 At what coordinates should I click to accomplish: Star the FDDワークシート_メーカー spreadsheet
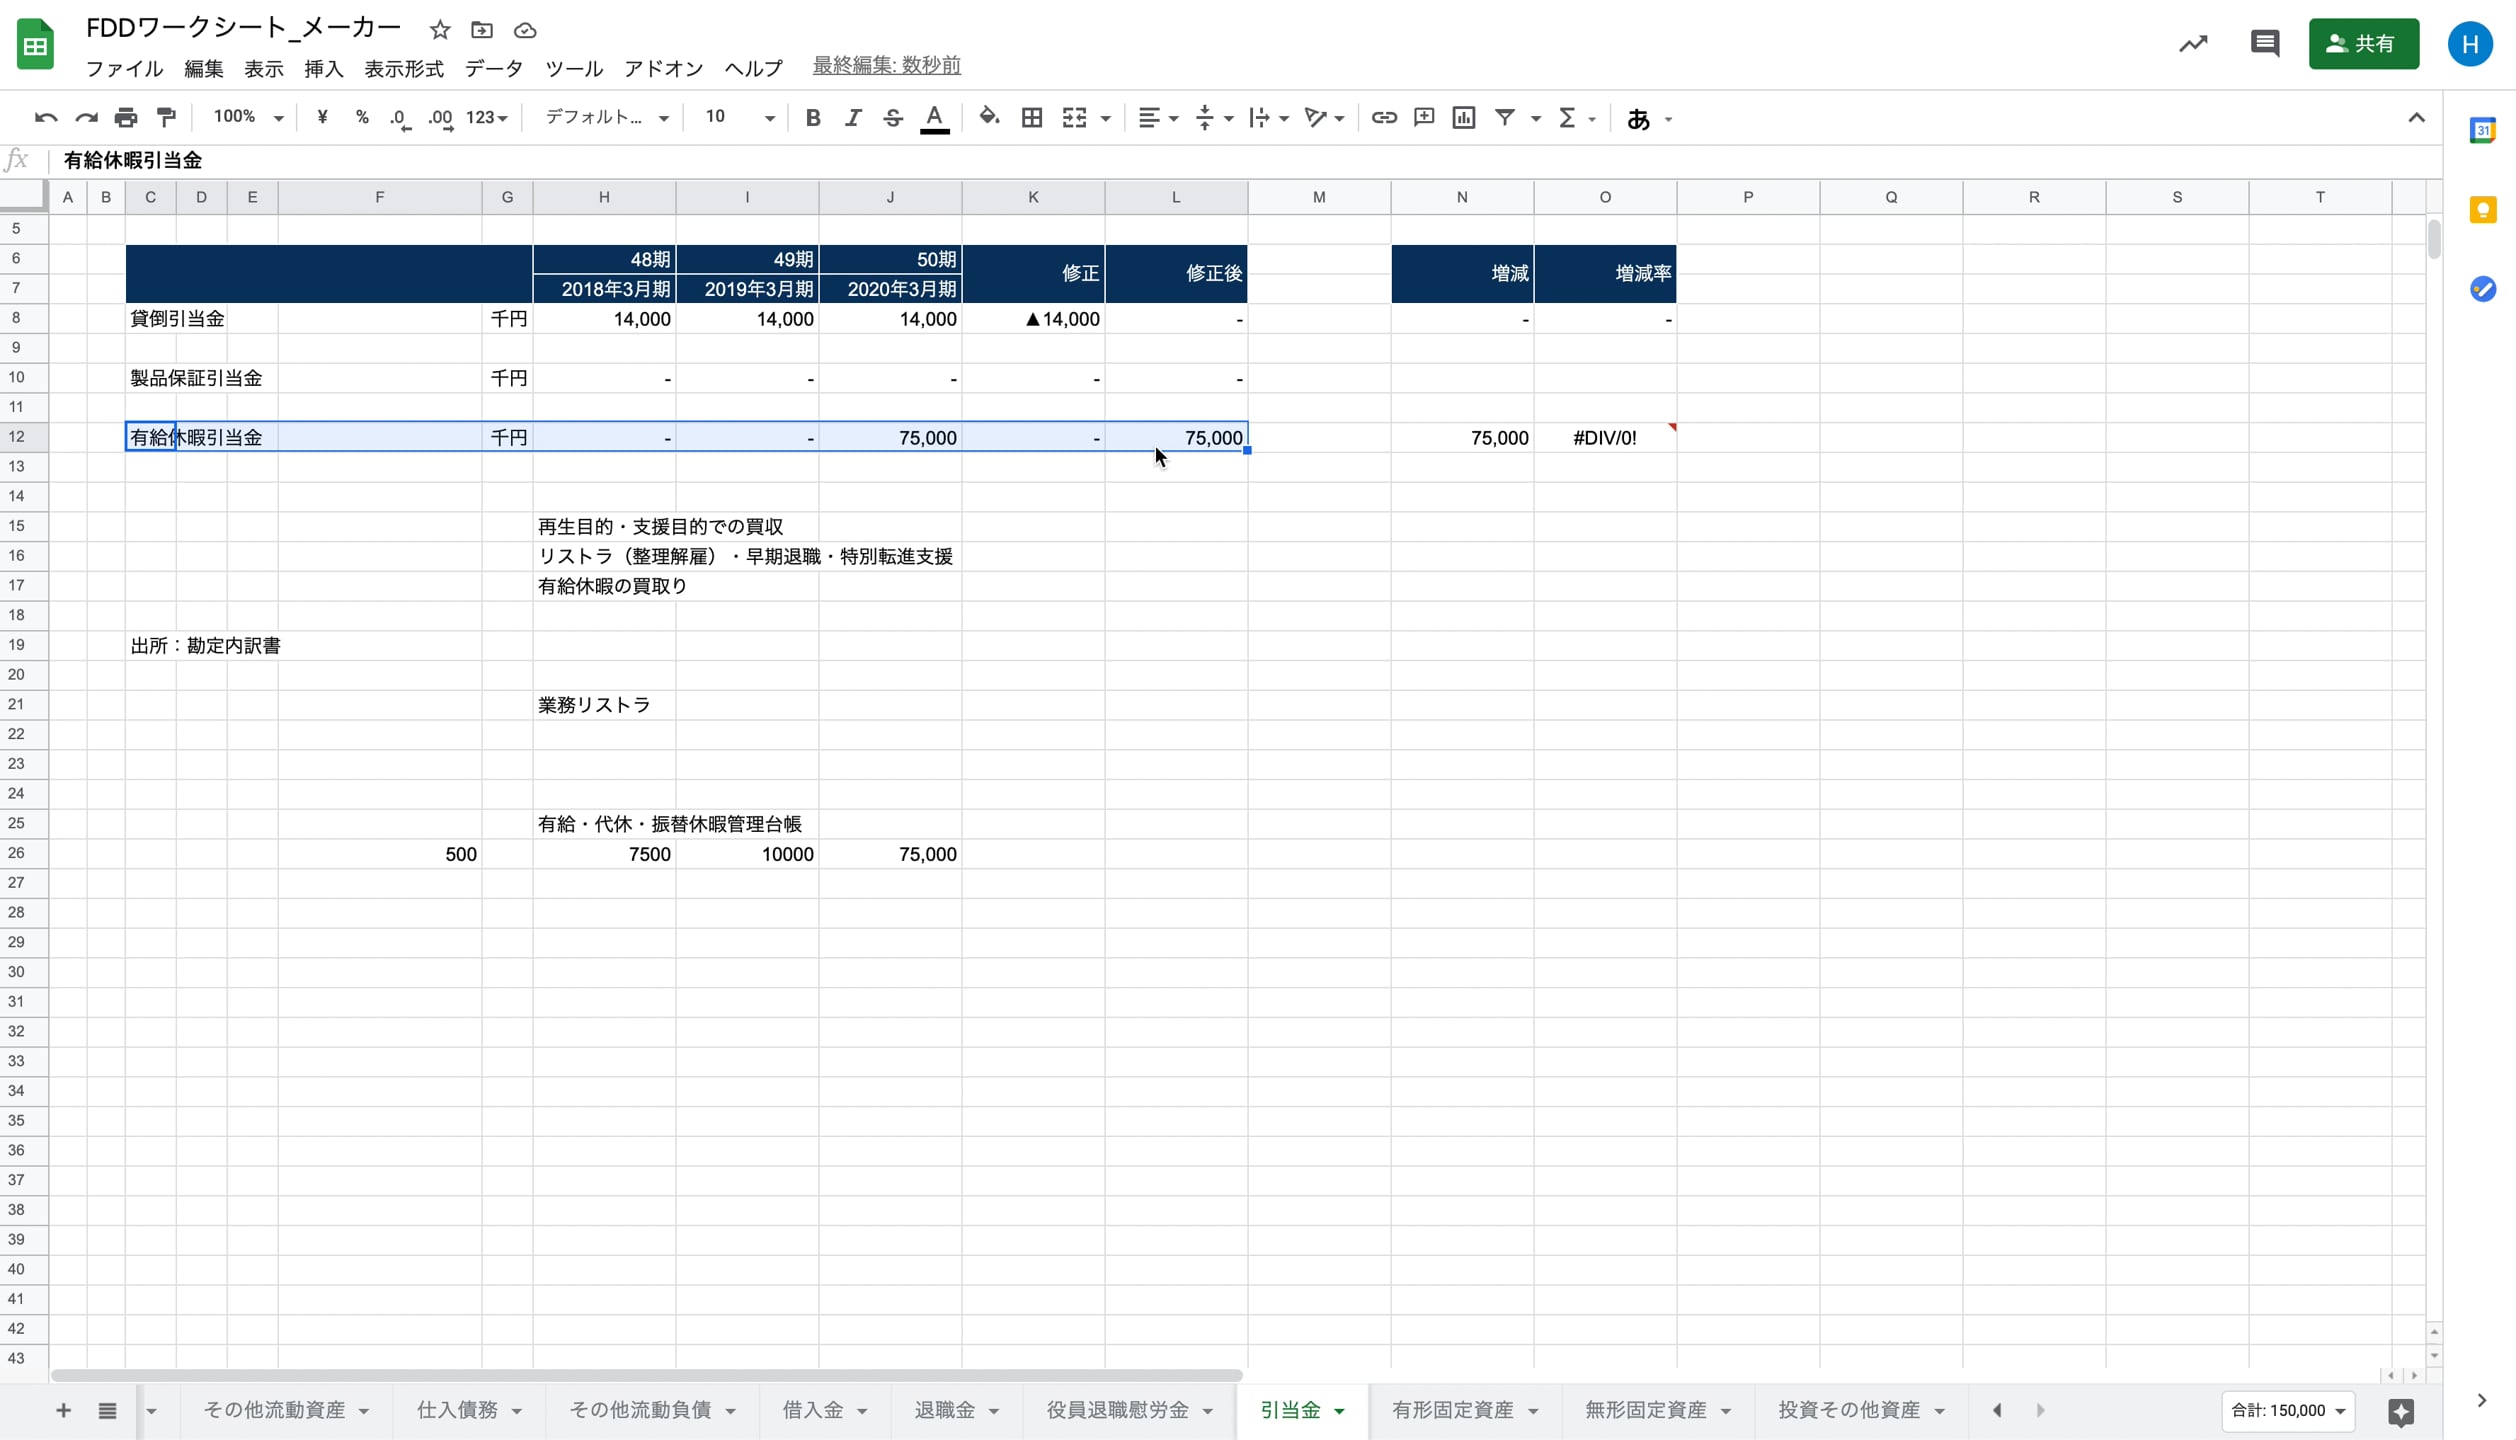tap(440, 30)
